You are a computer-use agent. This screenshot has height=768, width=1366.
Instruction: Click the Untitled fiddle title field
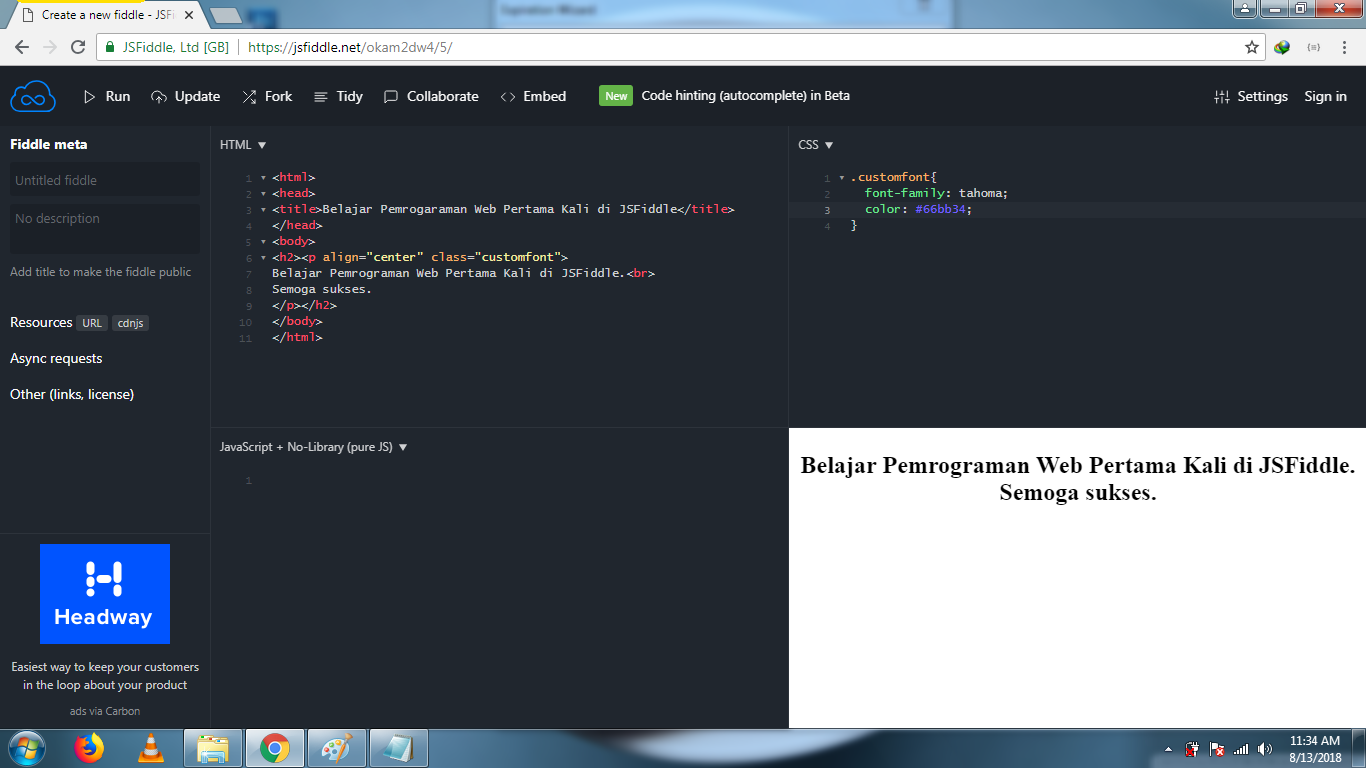tap(104, 180)
